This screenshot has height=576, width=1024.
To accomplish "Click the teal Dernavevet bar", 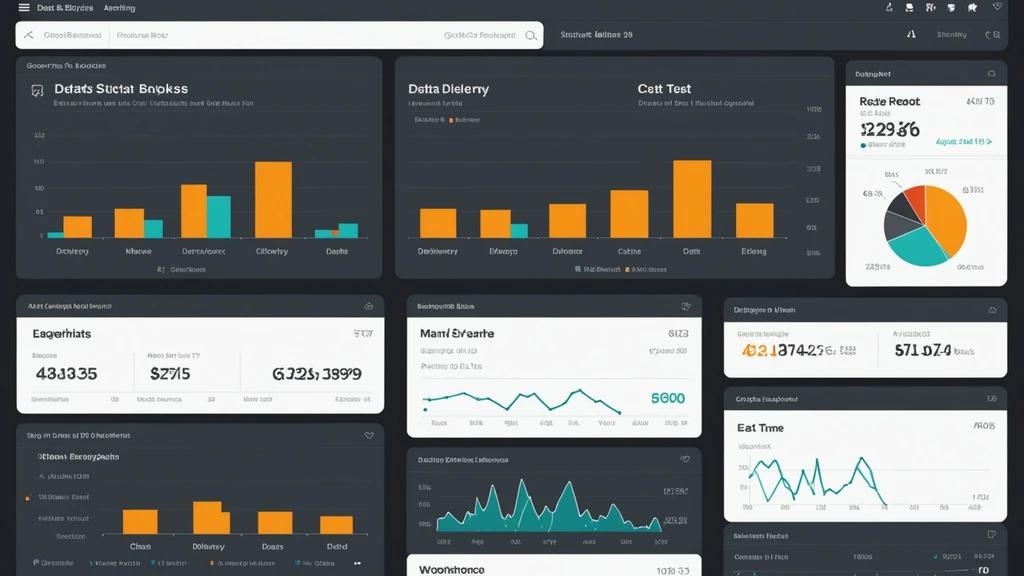I will (219, 217).
